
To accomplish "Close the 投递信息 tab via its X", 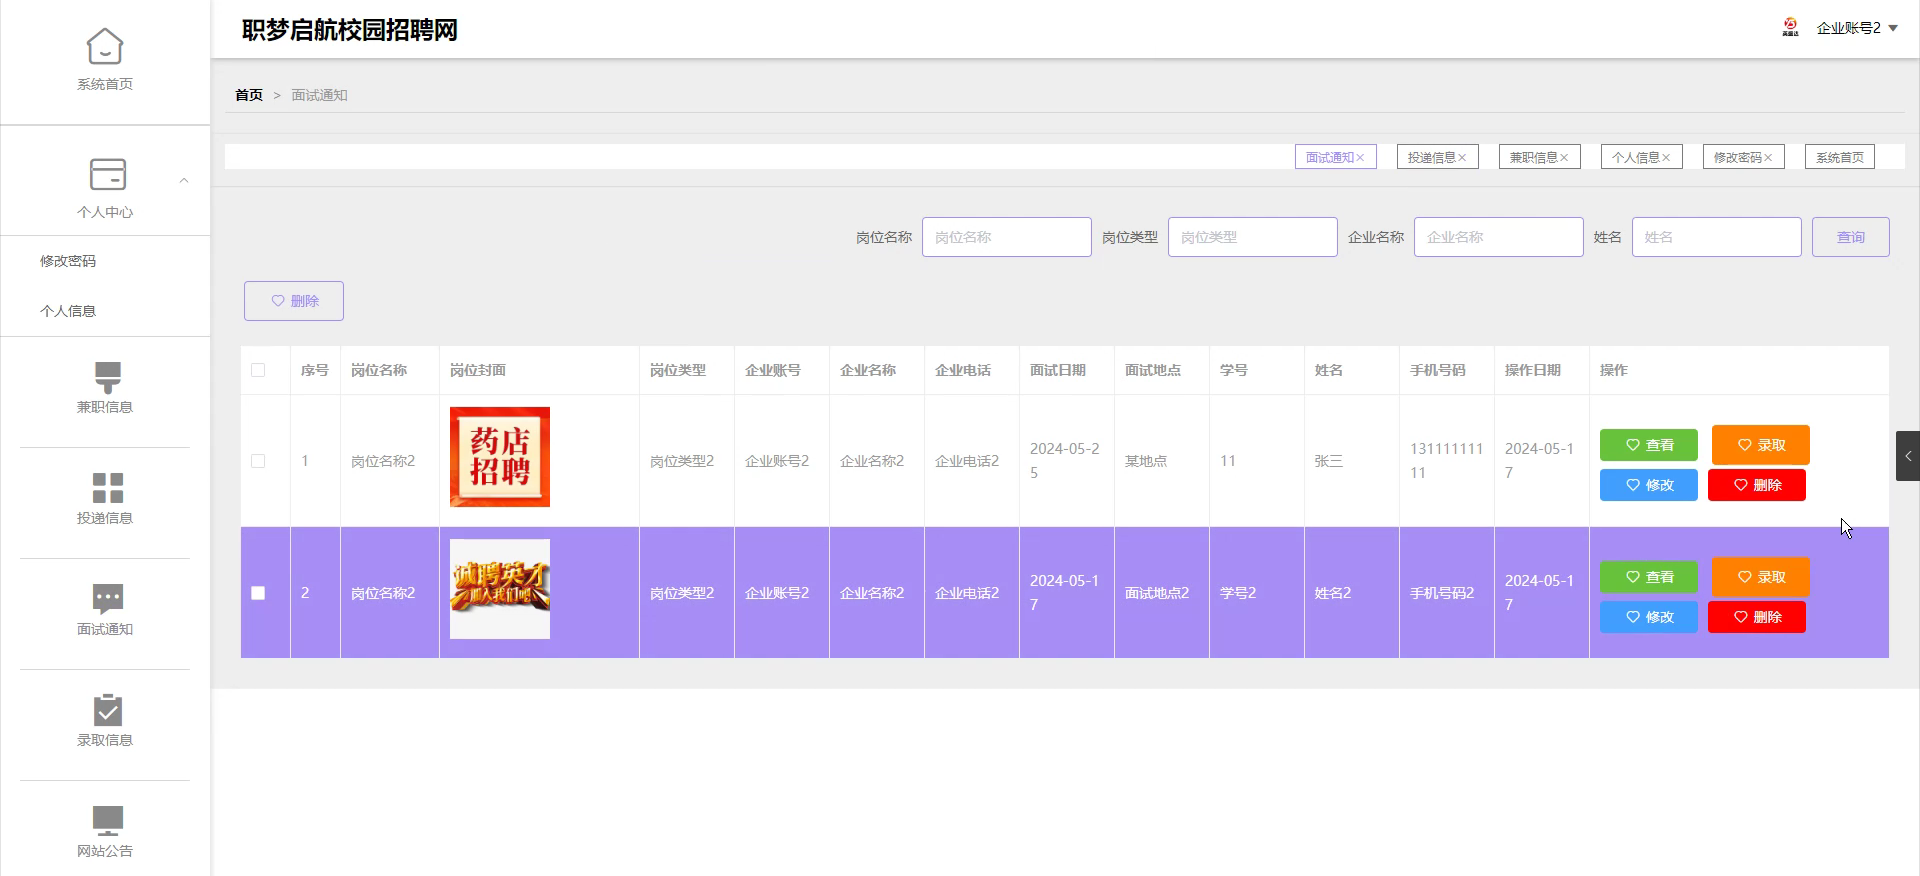I will [1462, 158].
